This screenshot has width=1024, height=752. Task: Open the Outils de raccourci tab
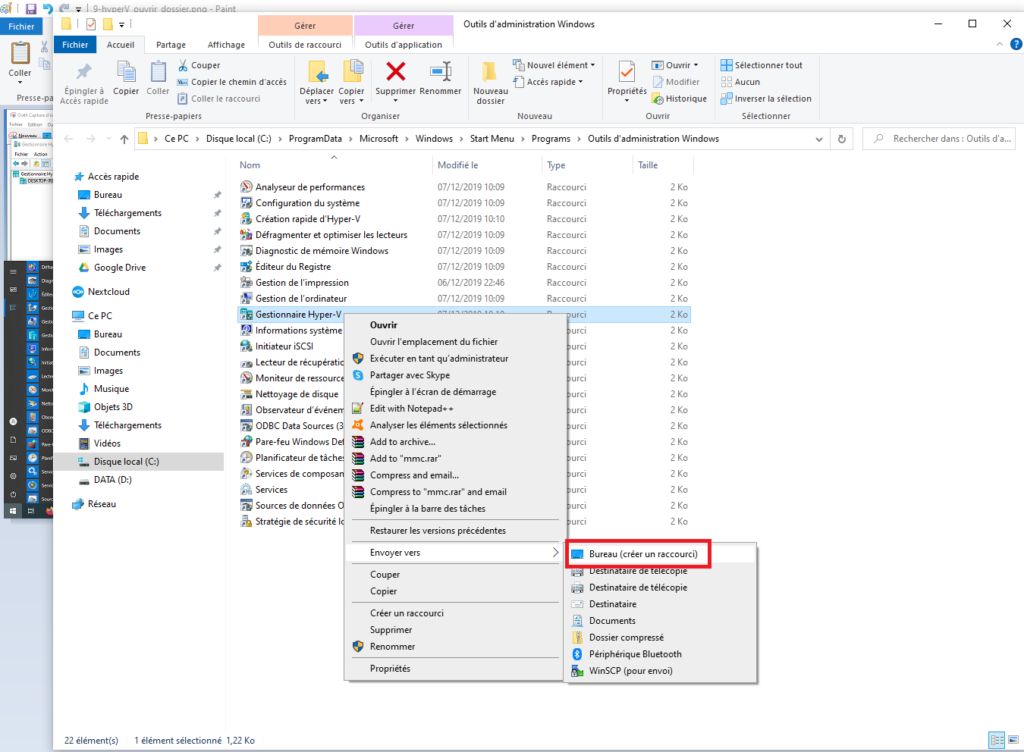point(305,45)
